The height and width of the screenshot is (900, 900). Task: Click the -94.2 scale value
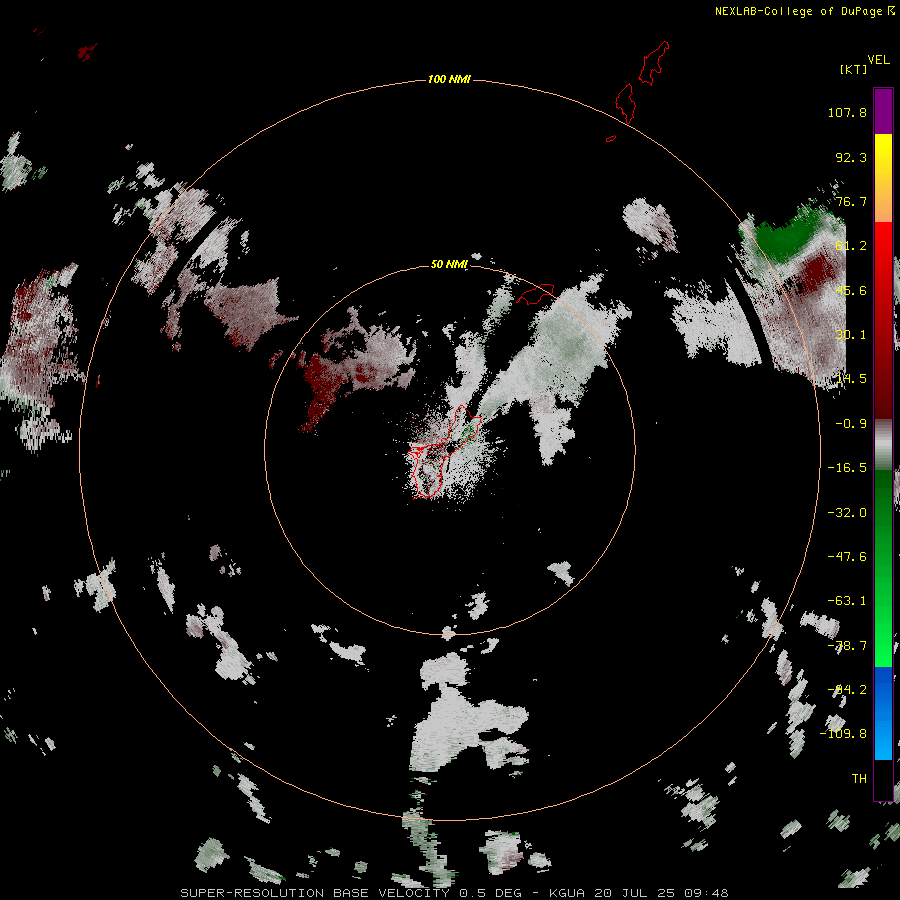[847, 690]
